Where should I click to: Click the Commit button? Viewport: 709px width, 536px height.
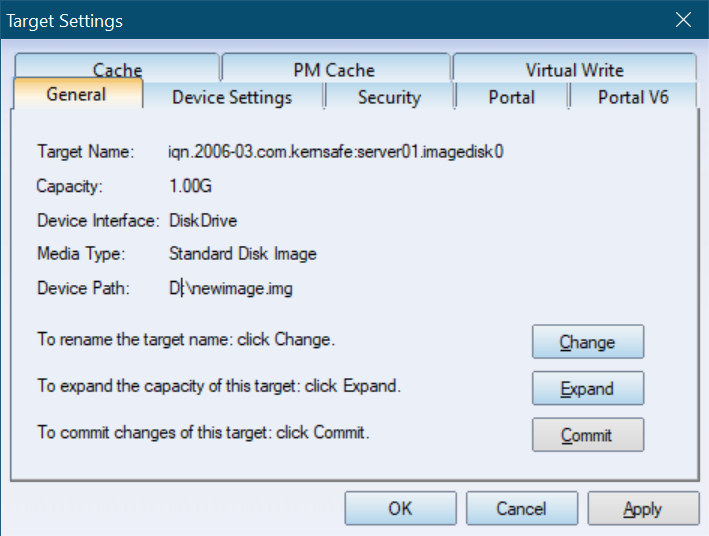(x=588, y=435)
